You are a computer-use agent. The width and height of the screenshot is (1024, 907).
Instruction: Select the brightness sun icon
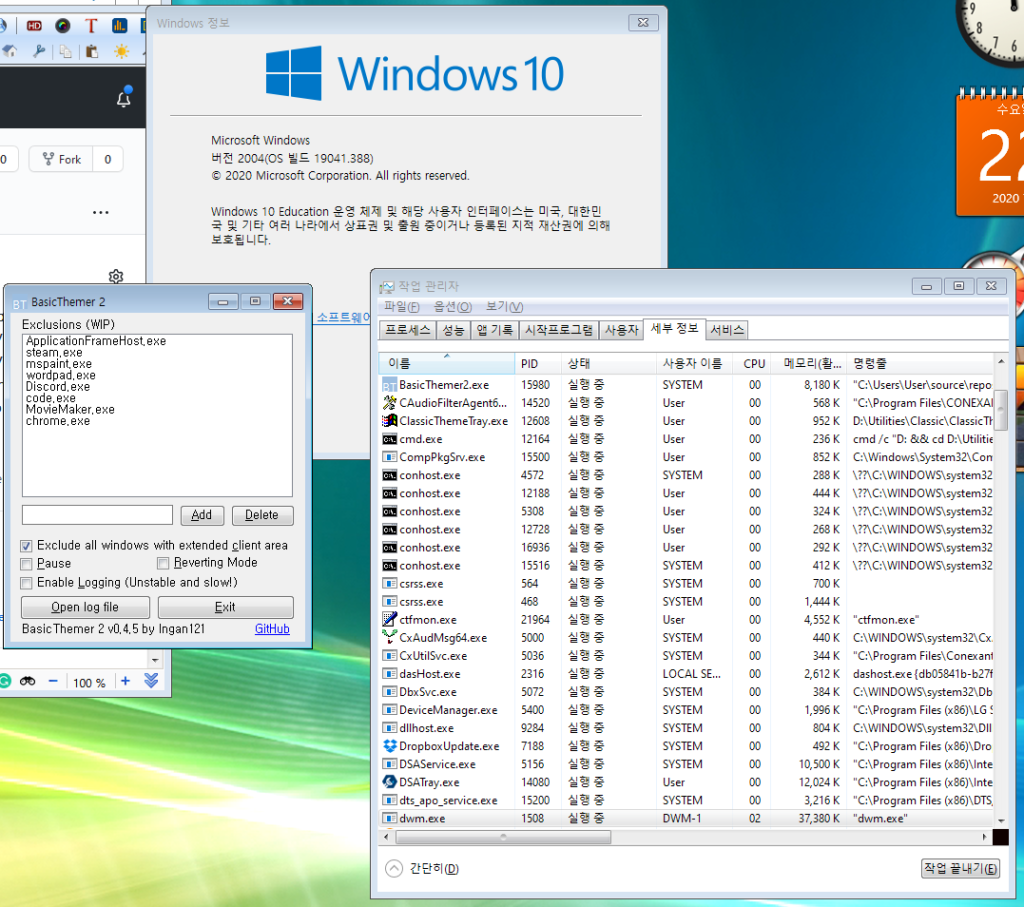click(122, 51)
